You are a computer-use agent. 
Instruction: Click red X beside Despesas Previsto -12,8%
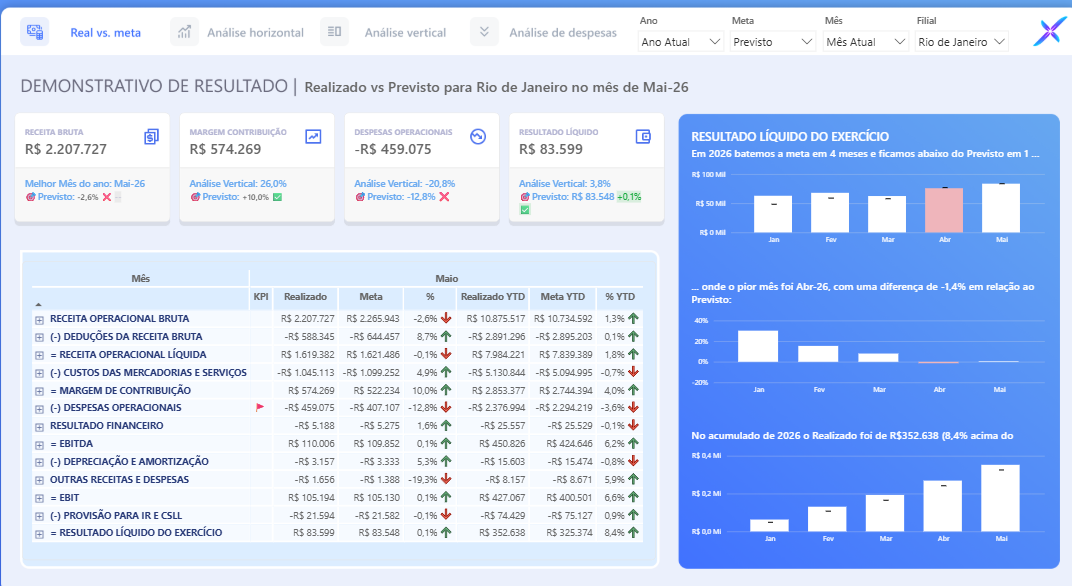(444, 197)
